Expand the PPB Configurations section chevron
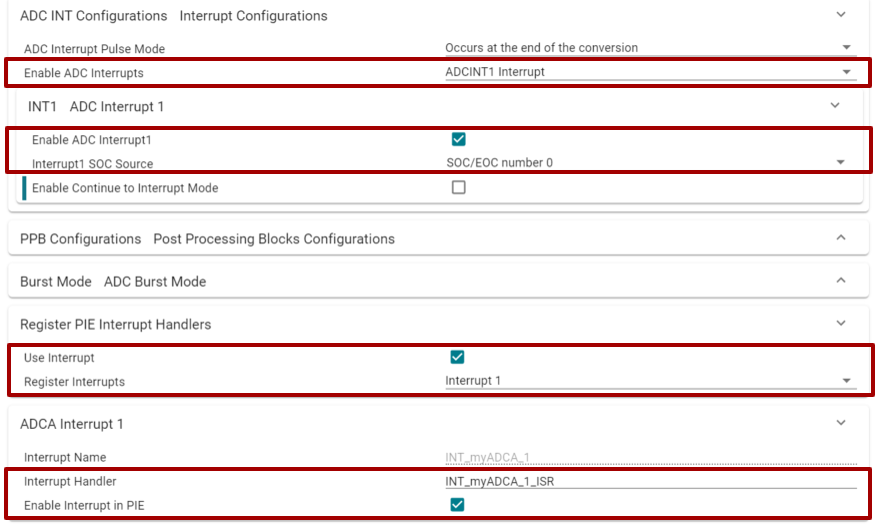878x526 pixels. coord(840,238)
